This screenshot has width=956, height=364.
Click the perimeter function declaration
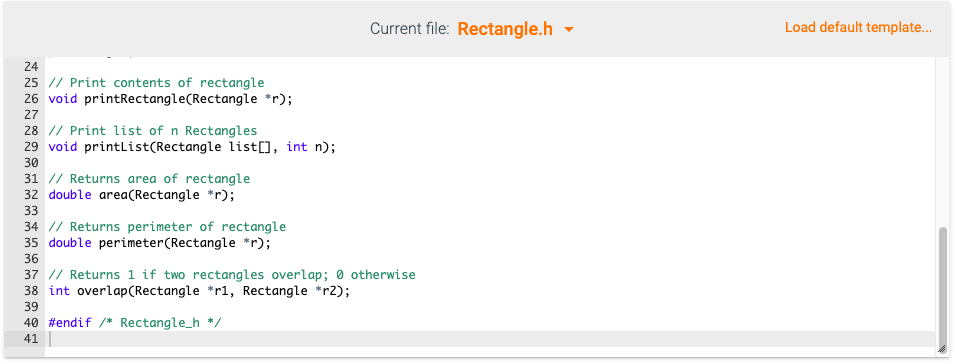[x=159, y=243]
